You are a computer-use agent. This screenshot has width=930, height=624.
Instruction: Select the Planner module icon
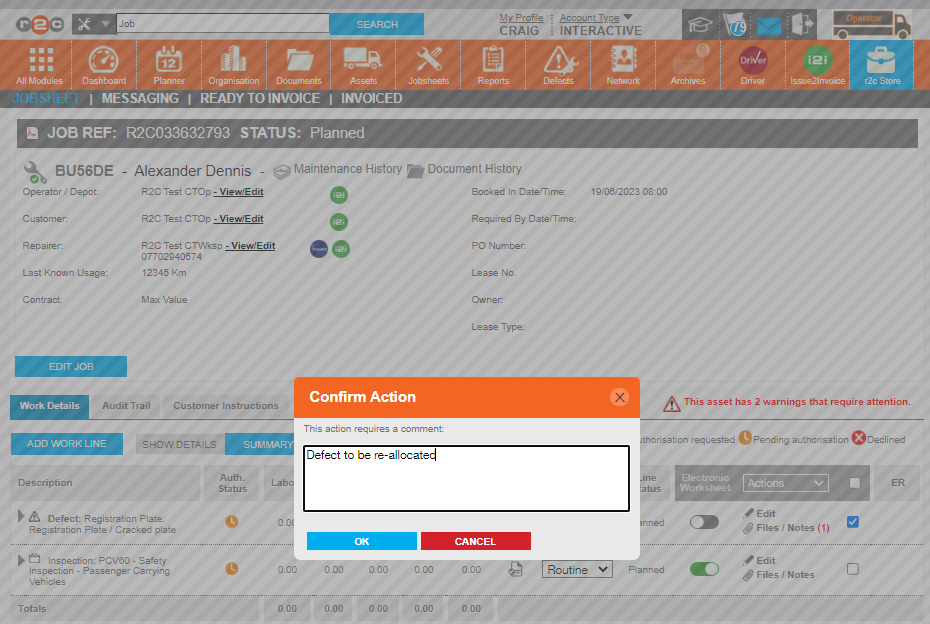168,64
